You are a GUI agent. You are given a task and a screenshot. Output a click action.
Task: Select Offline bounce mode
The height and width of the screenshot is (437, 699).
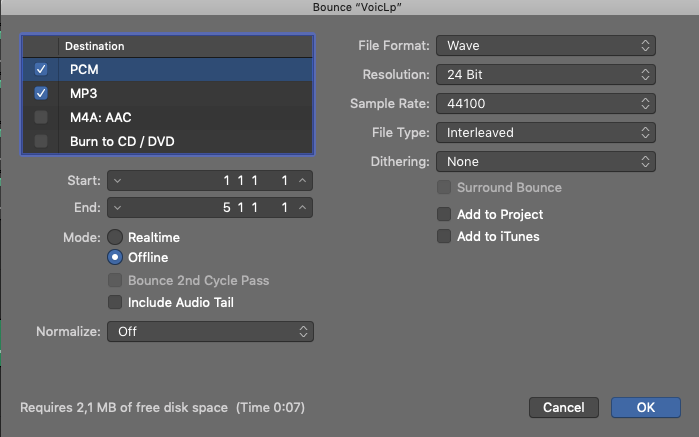[116, 257]
